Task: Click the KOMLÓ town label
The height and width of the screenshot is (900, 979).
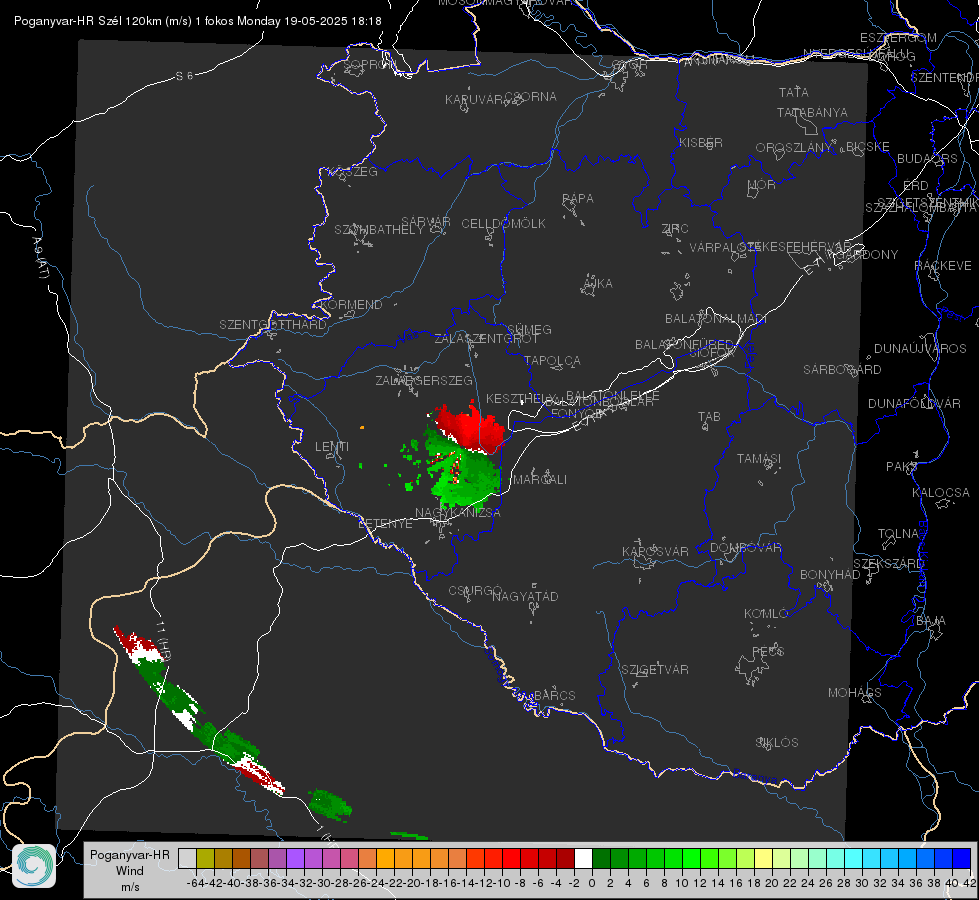Action: tap(766, 614)
